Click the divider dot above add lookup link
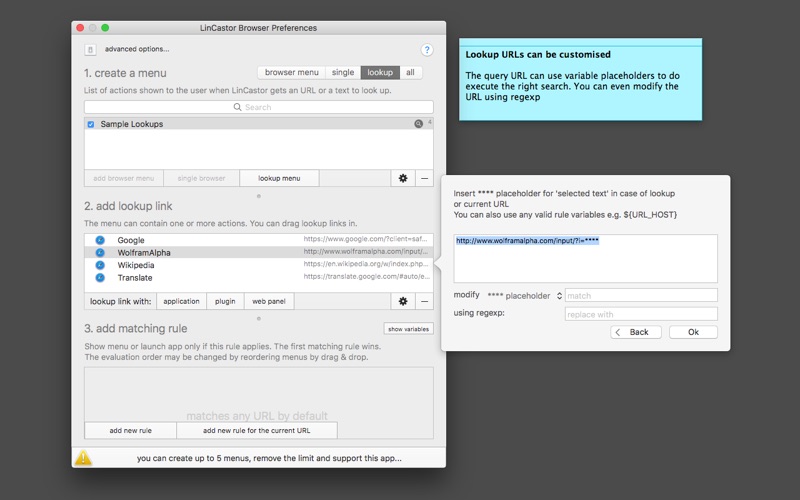Screen dimensions: 800x500 (259, 196)
